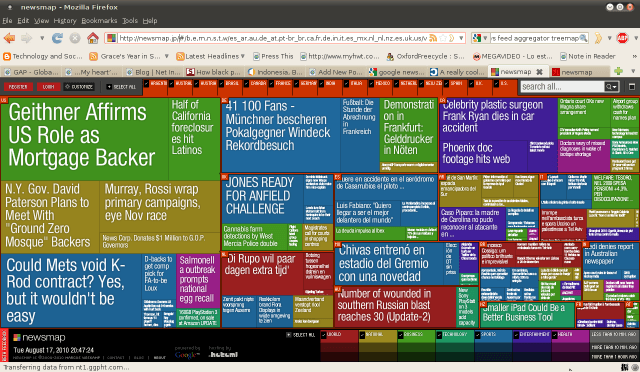Switch to the GAP - Globa... tab
This screenshot has height=372, width=640.
click(31, 72)
